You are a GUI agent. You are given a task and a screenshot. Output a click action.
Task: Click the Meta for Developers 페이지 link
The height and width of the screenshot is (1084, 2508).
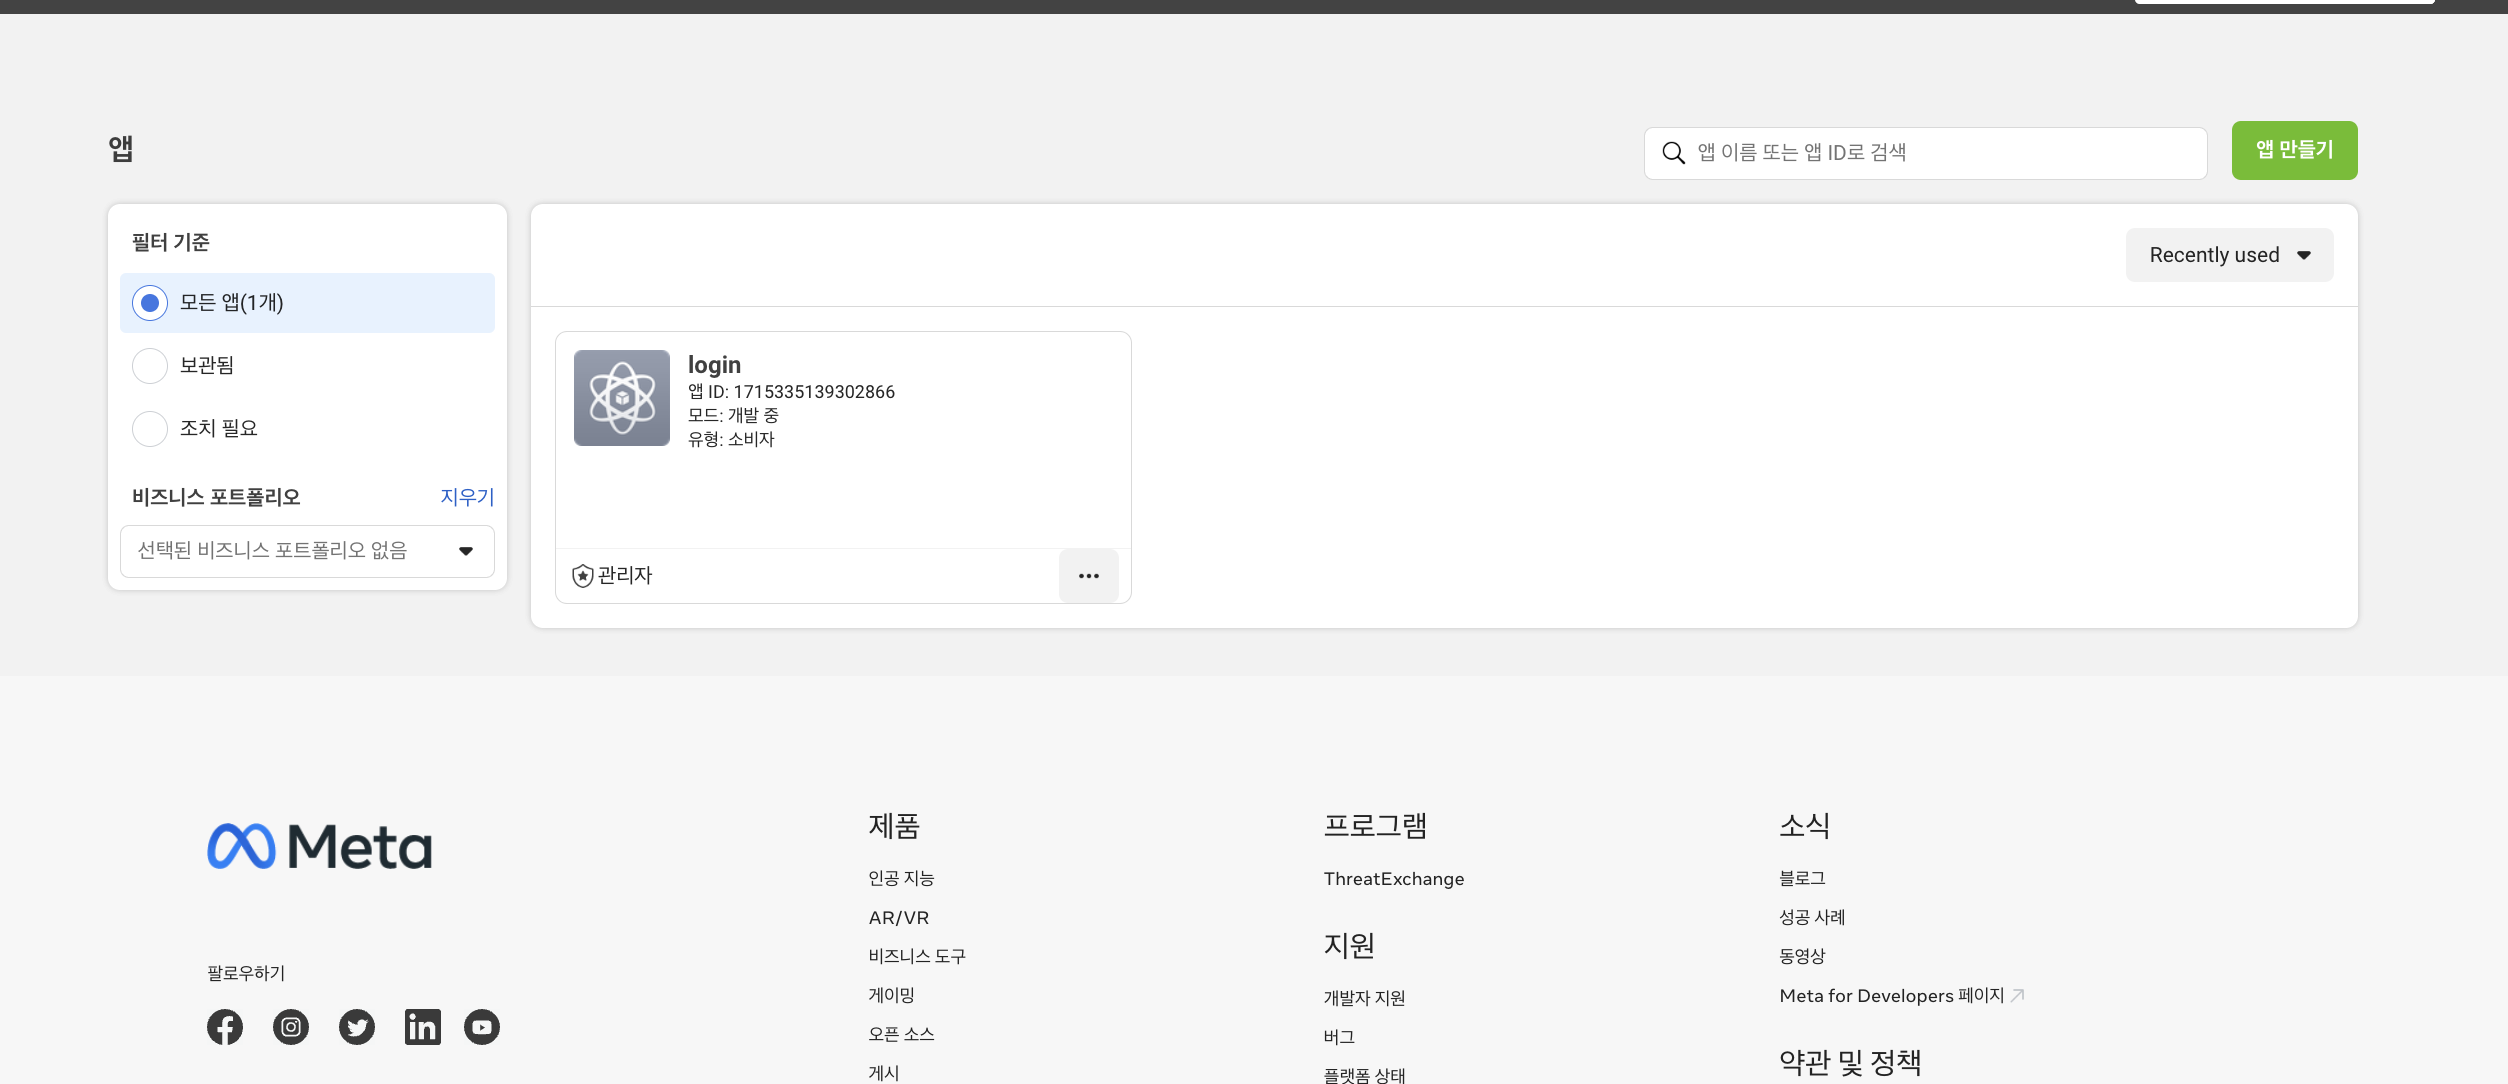[1891, 996]
